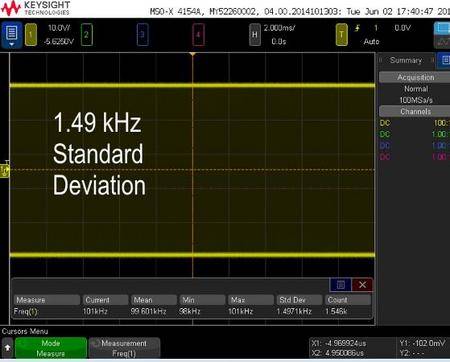Click green DC coupling for channel 2
This screenshot has height=362, width=450.
(385, 134)
